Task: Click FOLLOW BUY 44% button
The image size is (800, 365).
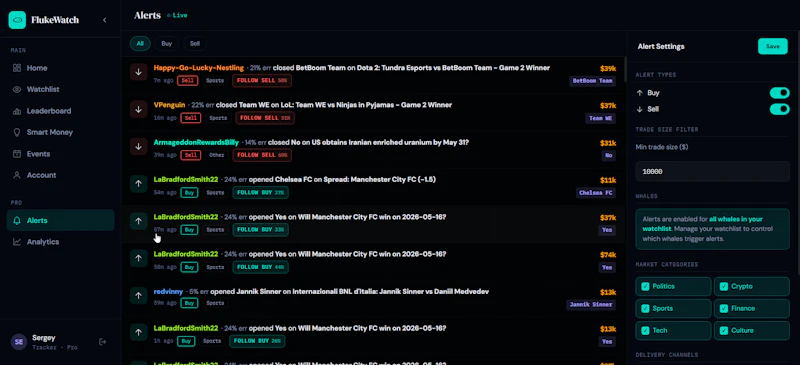Action: [x=260, y=267]
